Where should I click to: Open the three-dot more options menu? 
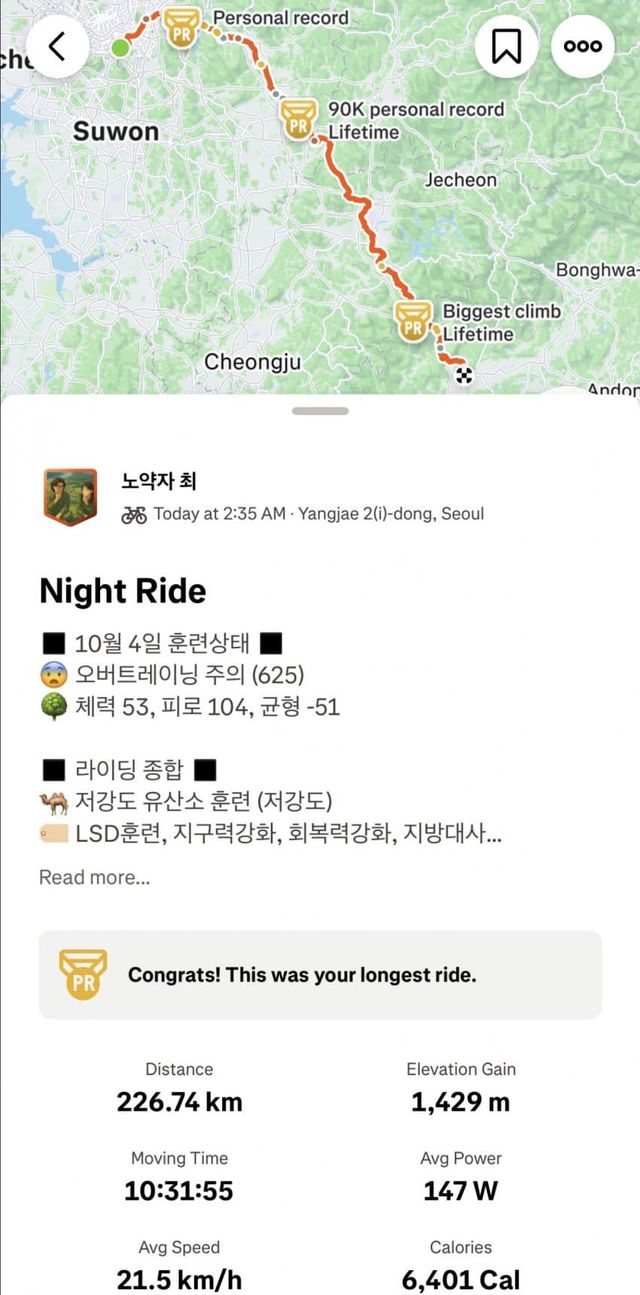tap(583, 46)
